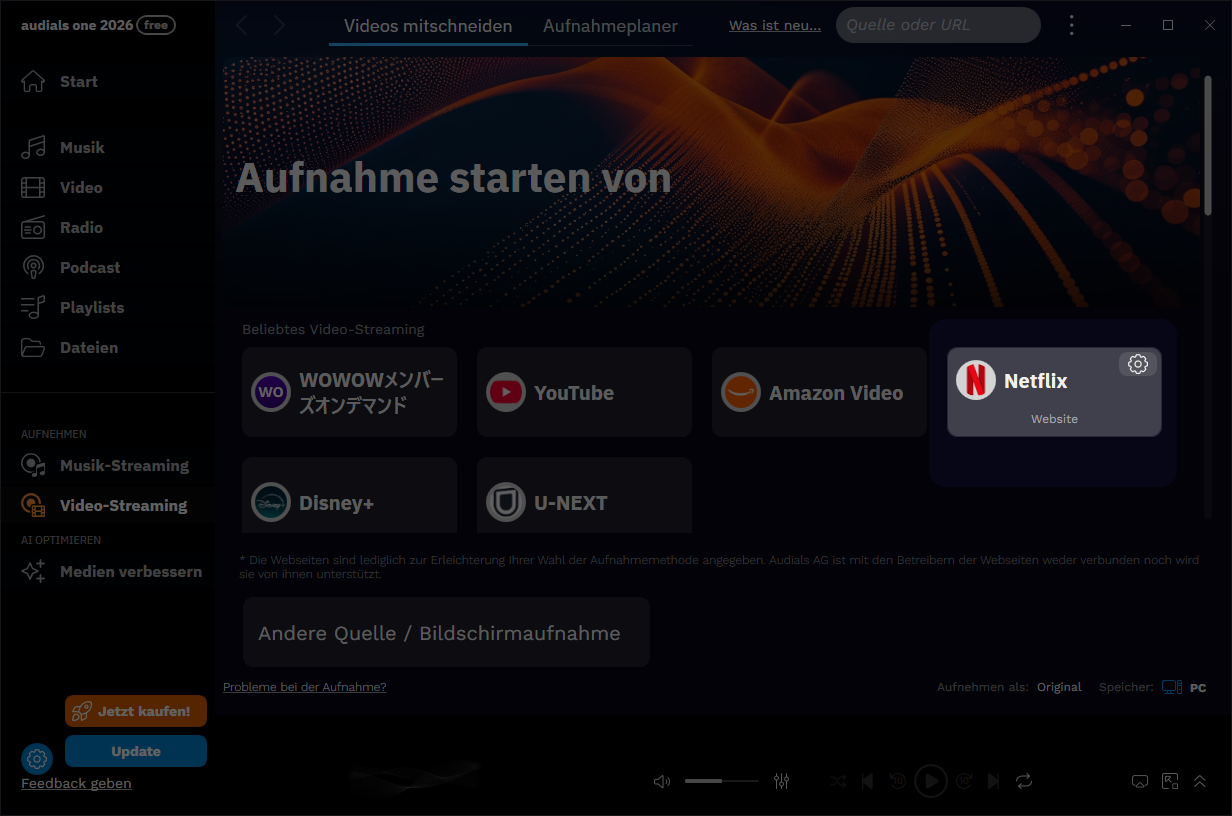
Task: Start playback with play button
Action: click(x=931, y=781)
